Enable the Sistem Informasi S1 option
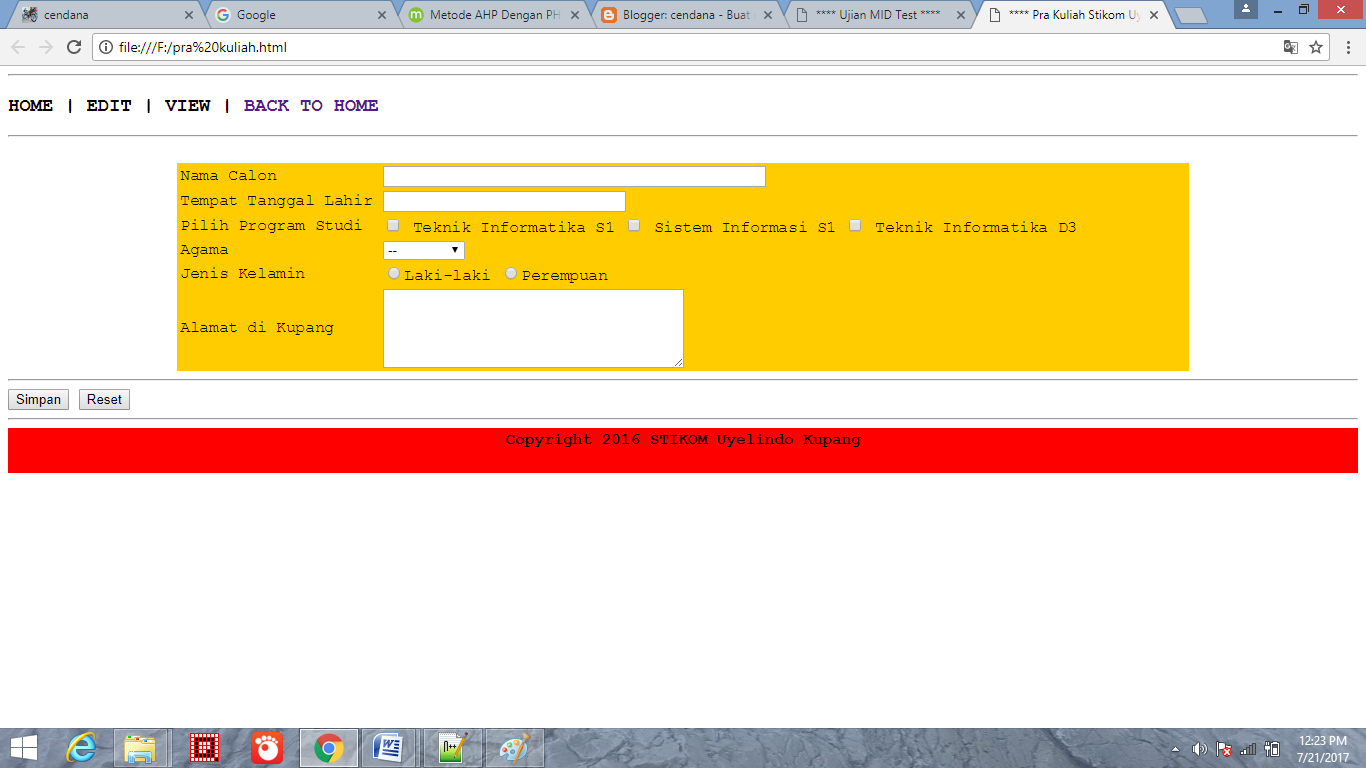This screenshot has width=1366, height=768. tap(634, 225)
